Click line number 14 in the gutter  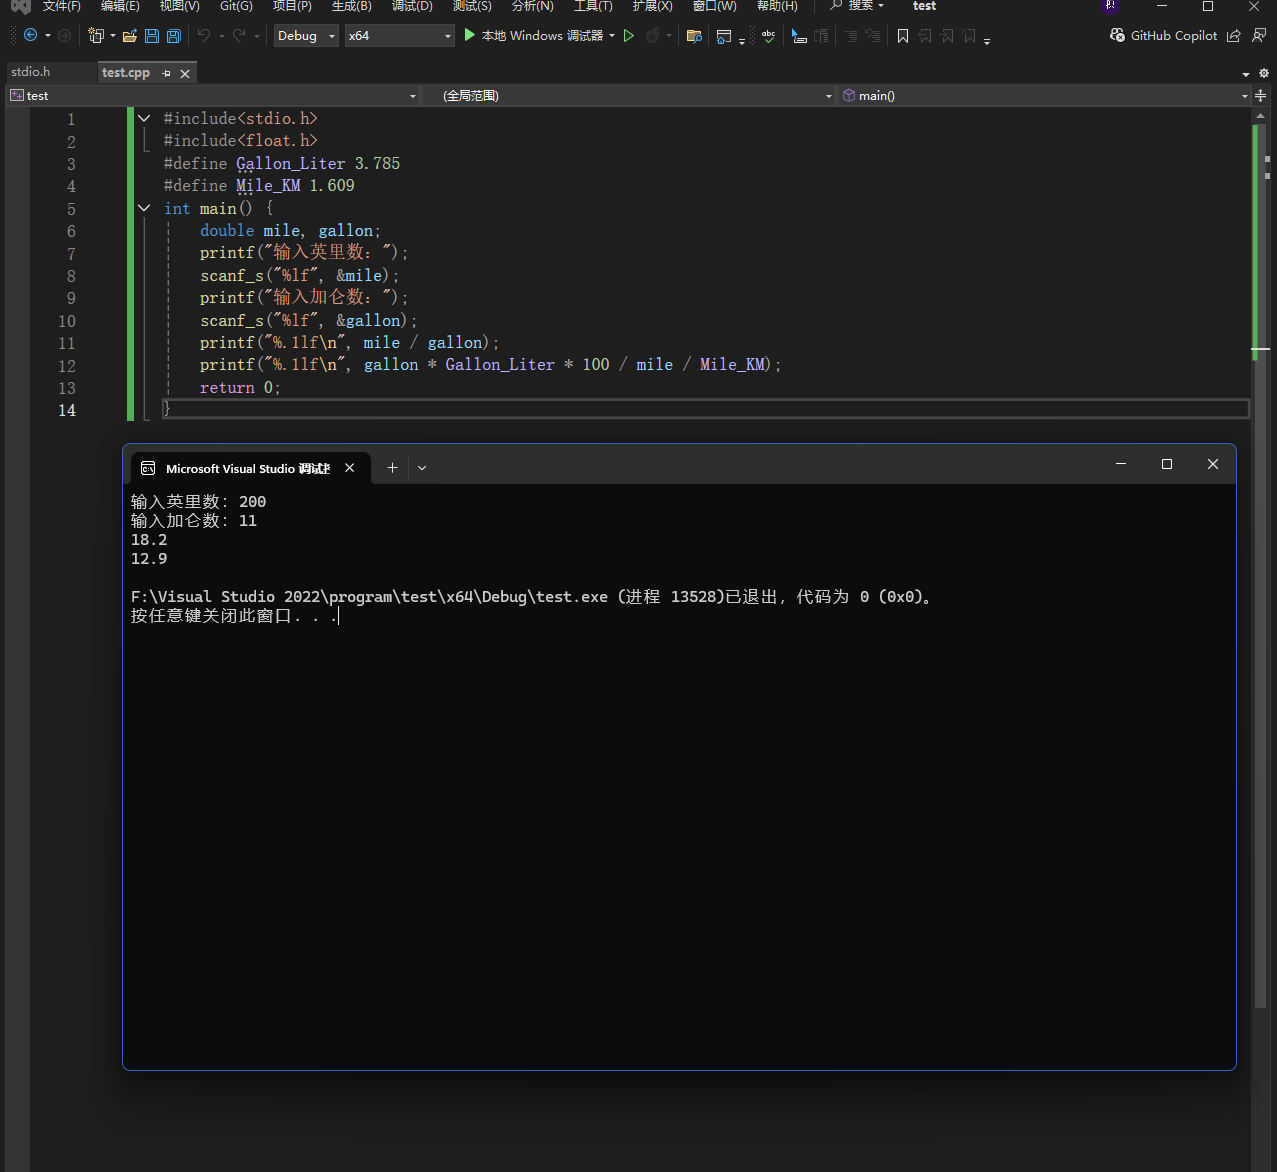point(67,410)
